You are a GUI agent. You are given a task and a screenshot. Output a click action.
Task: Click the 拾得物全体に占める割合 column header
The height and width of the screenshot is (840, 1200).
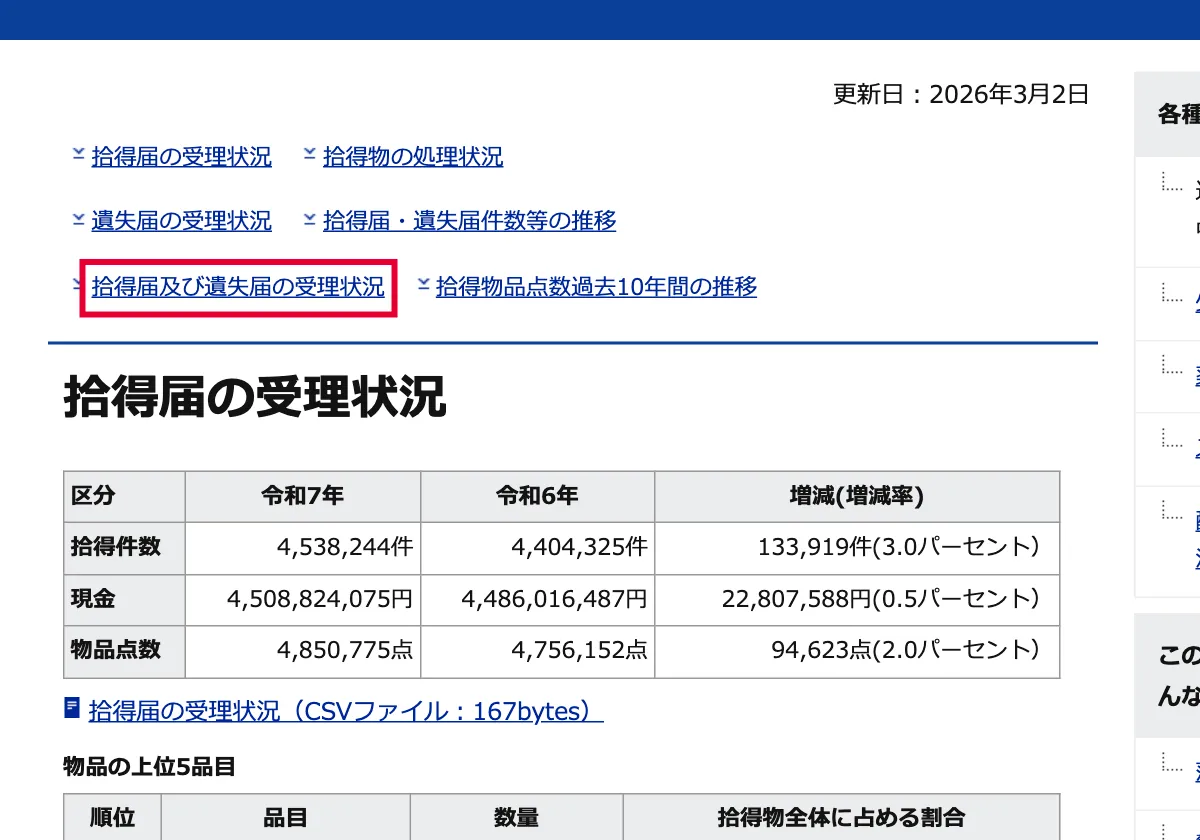(x=842, y=818)
